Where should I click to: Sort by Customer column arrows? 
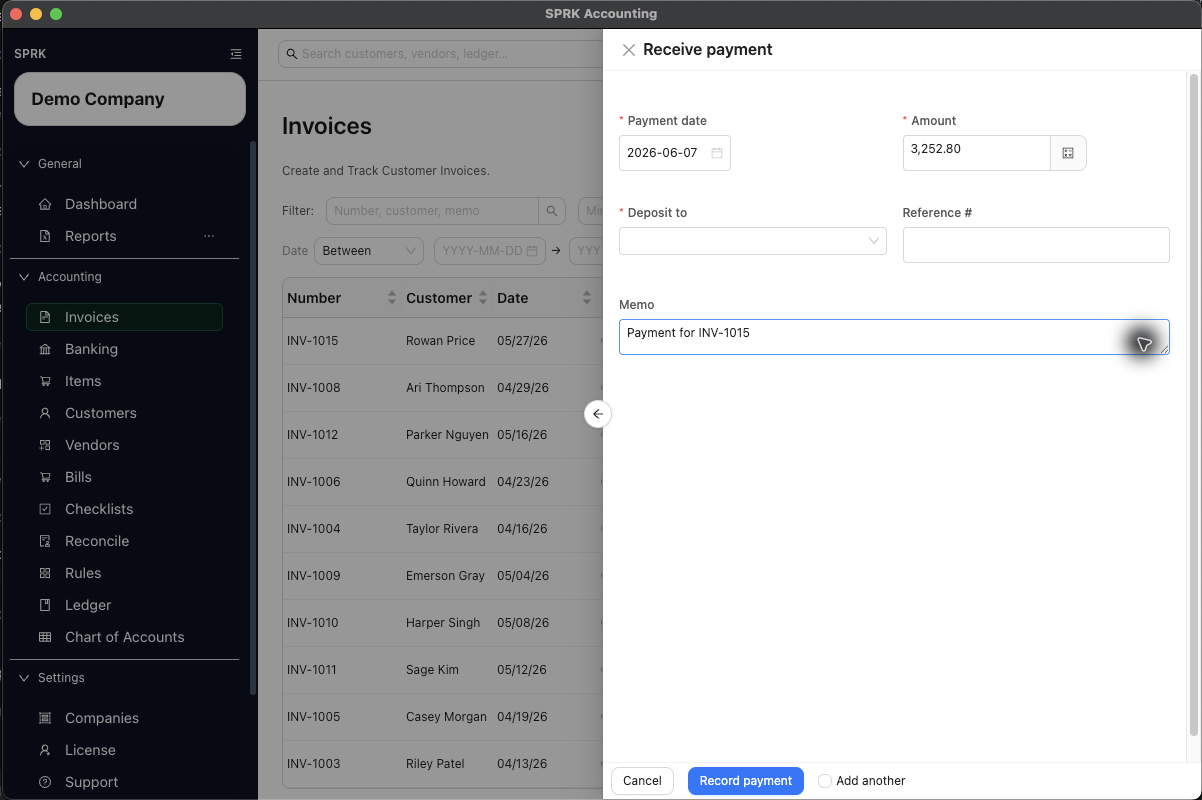[x=483, y=298]
